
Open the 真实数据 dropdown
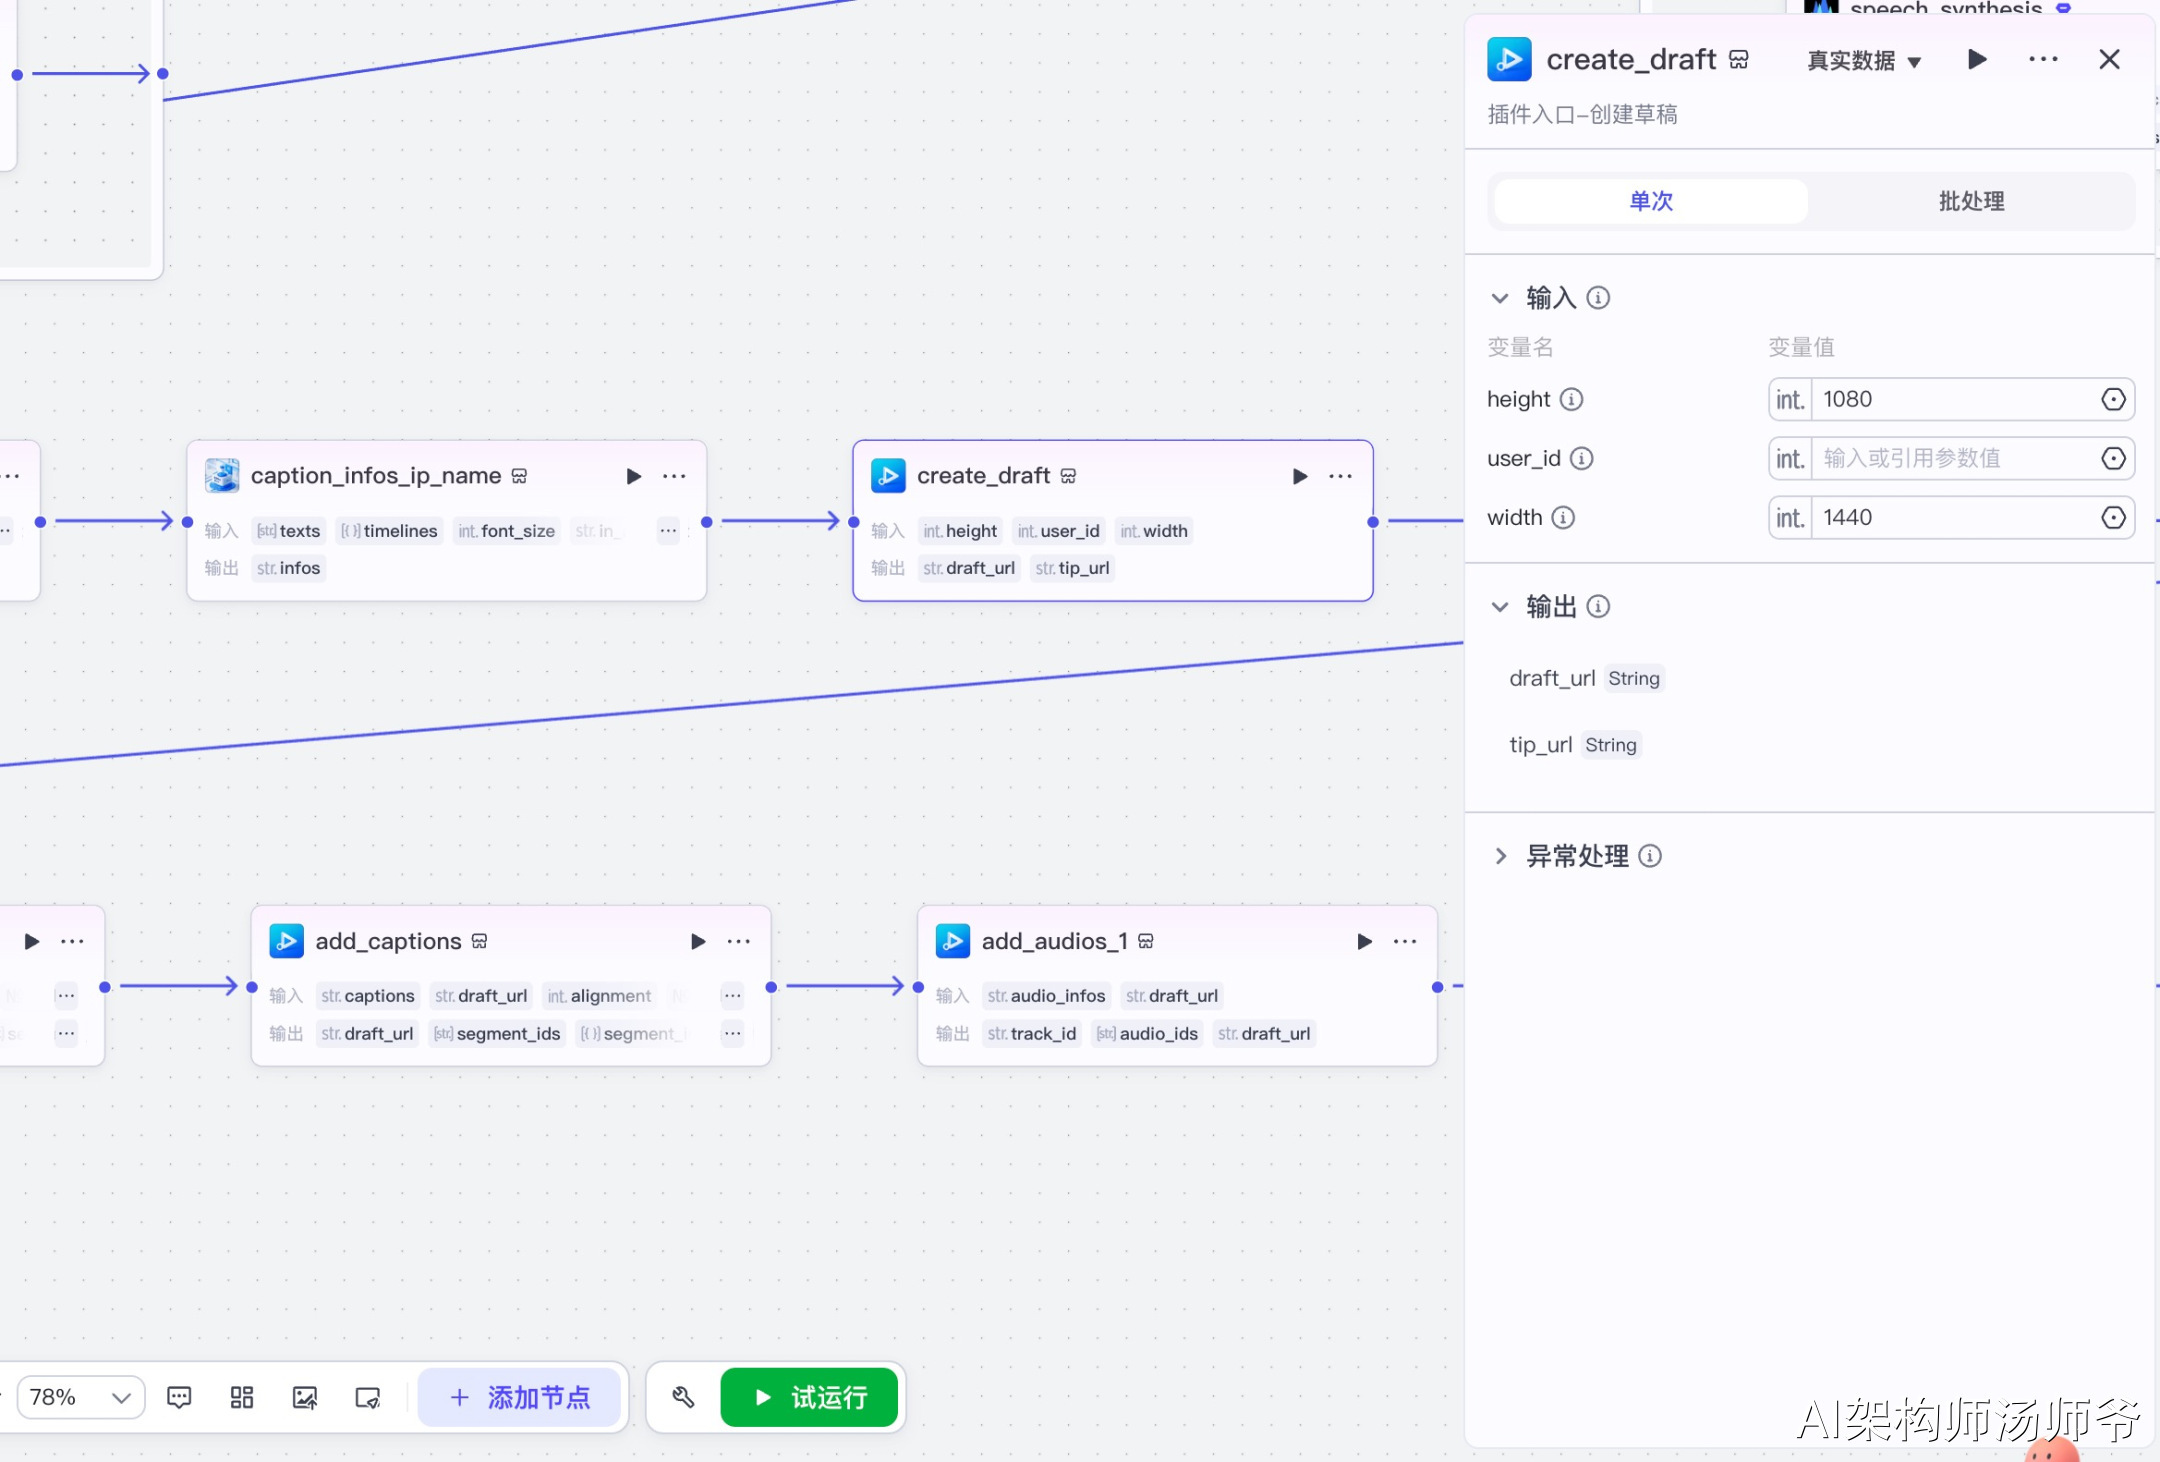[1864, 61]
